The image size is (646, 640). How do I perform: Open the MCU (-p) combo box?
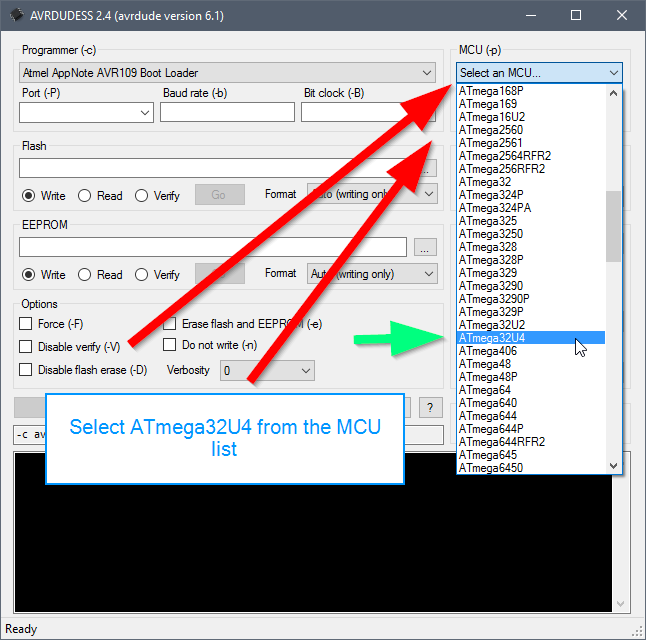[x=539, y=73]
